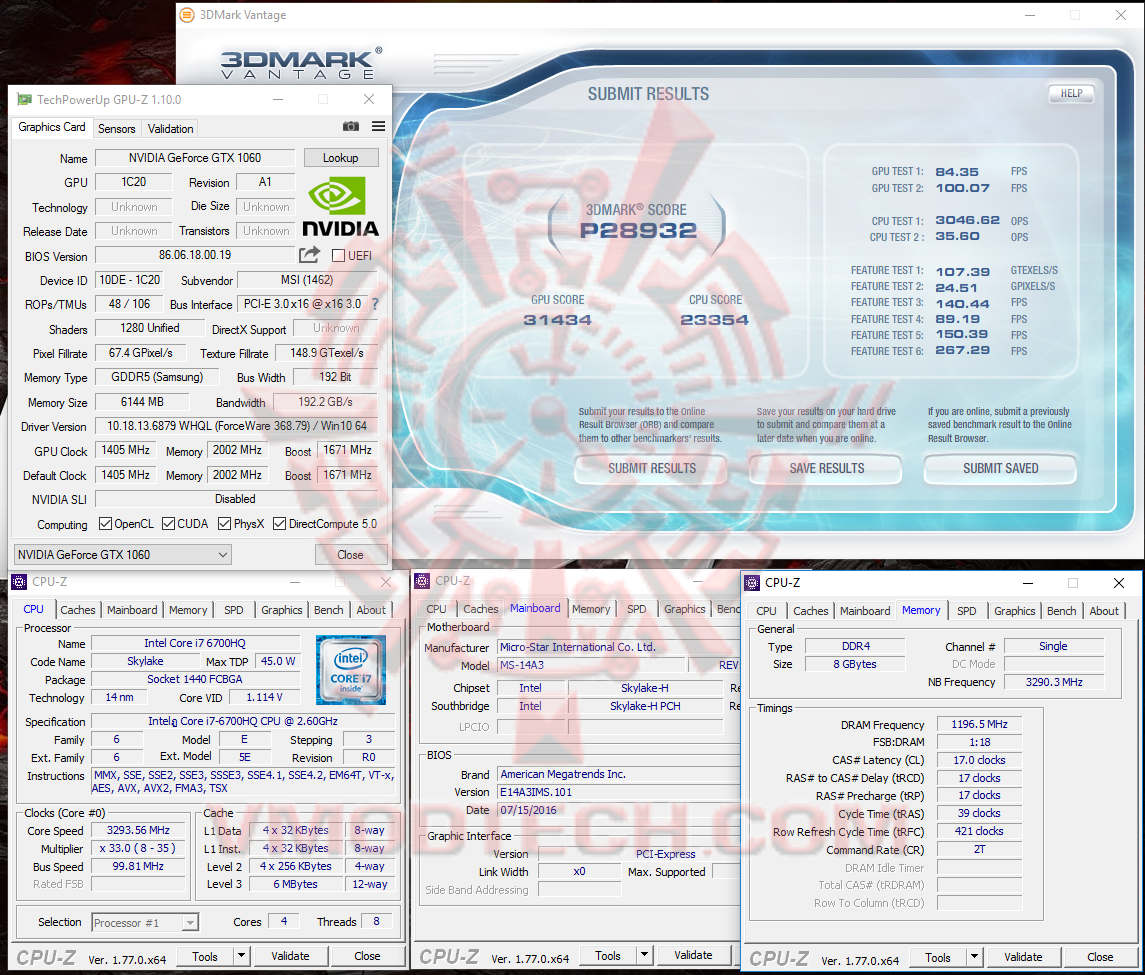1145x975 pixels.
Task: Switch to Sensors tab in GPU-Z
Action: click(x=117, y=129)
